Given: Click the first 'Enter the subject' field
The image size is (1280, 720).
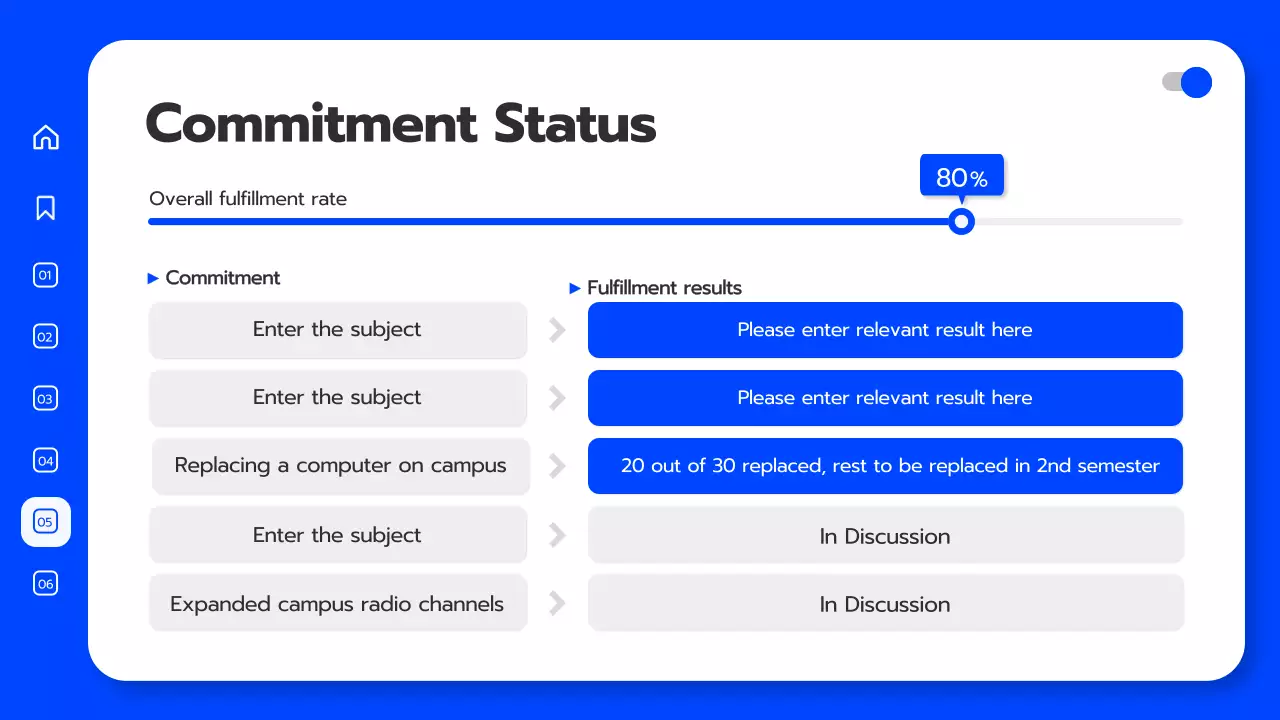Looking at the screenshot, I should [x=338, y=330].
